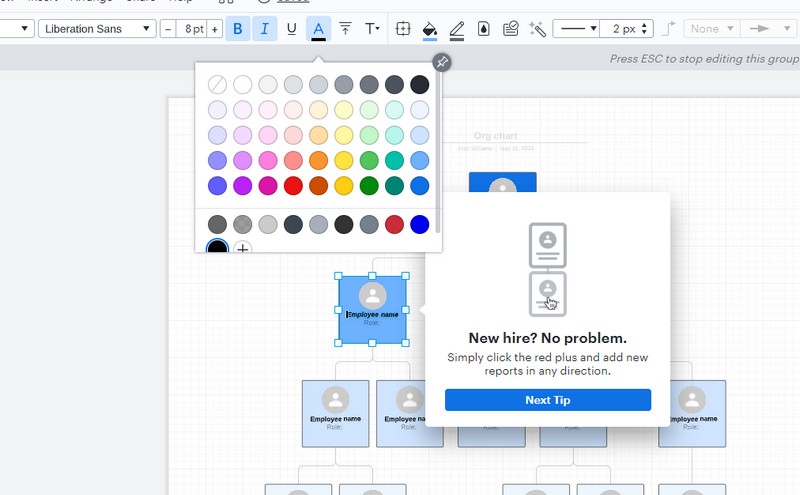Toggle bold text formatting
This screenshot has height=495, width=800.
tap(238, 29)
